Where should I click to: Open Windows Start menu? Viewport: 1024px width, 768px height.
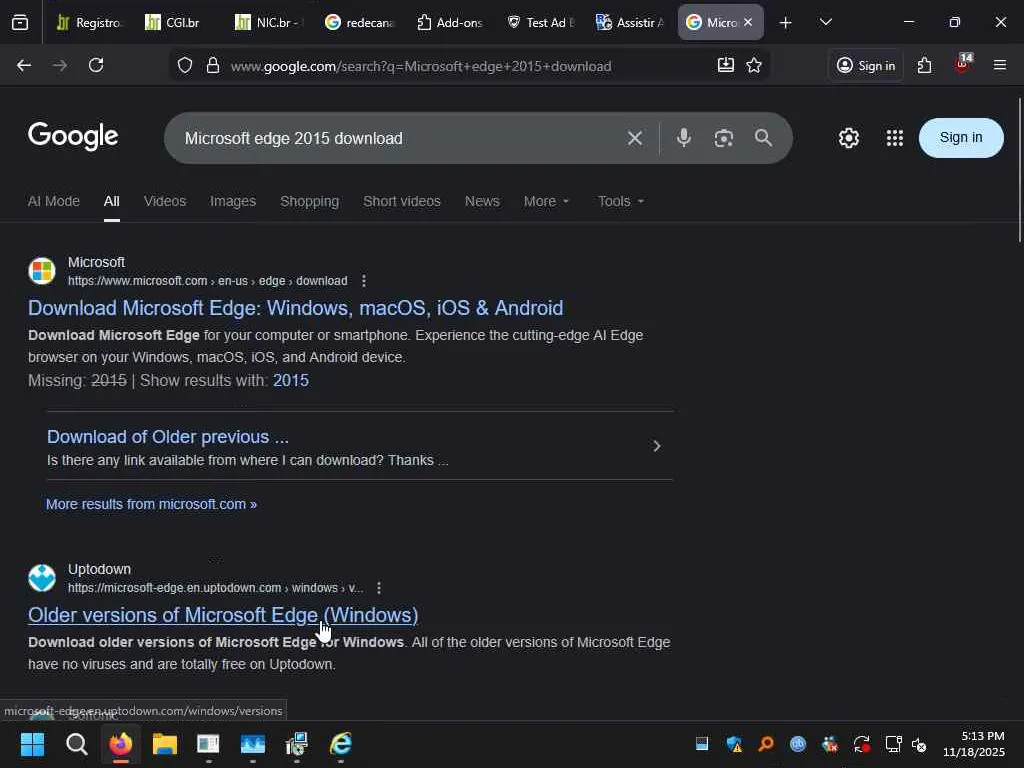tap(32, 744)
